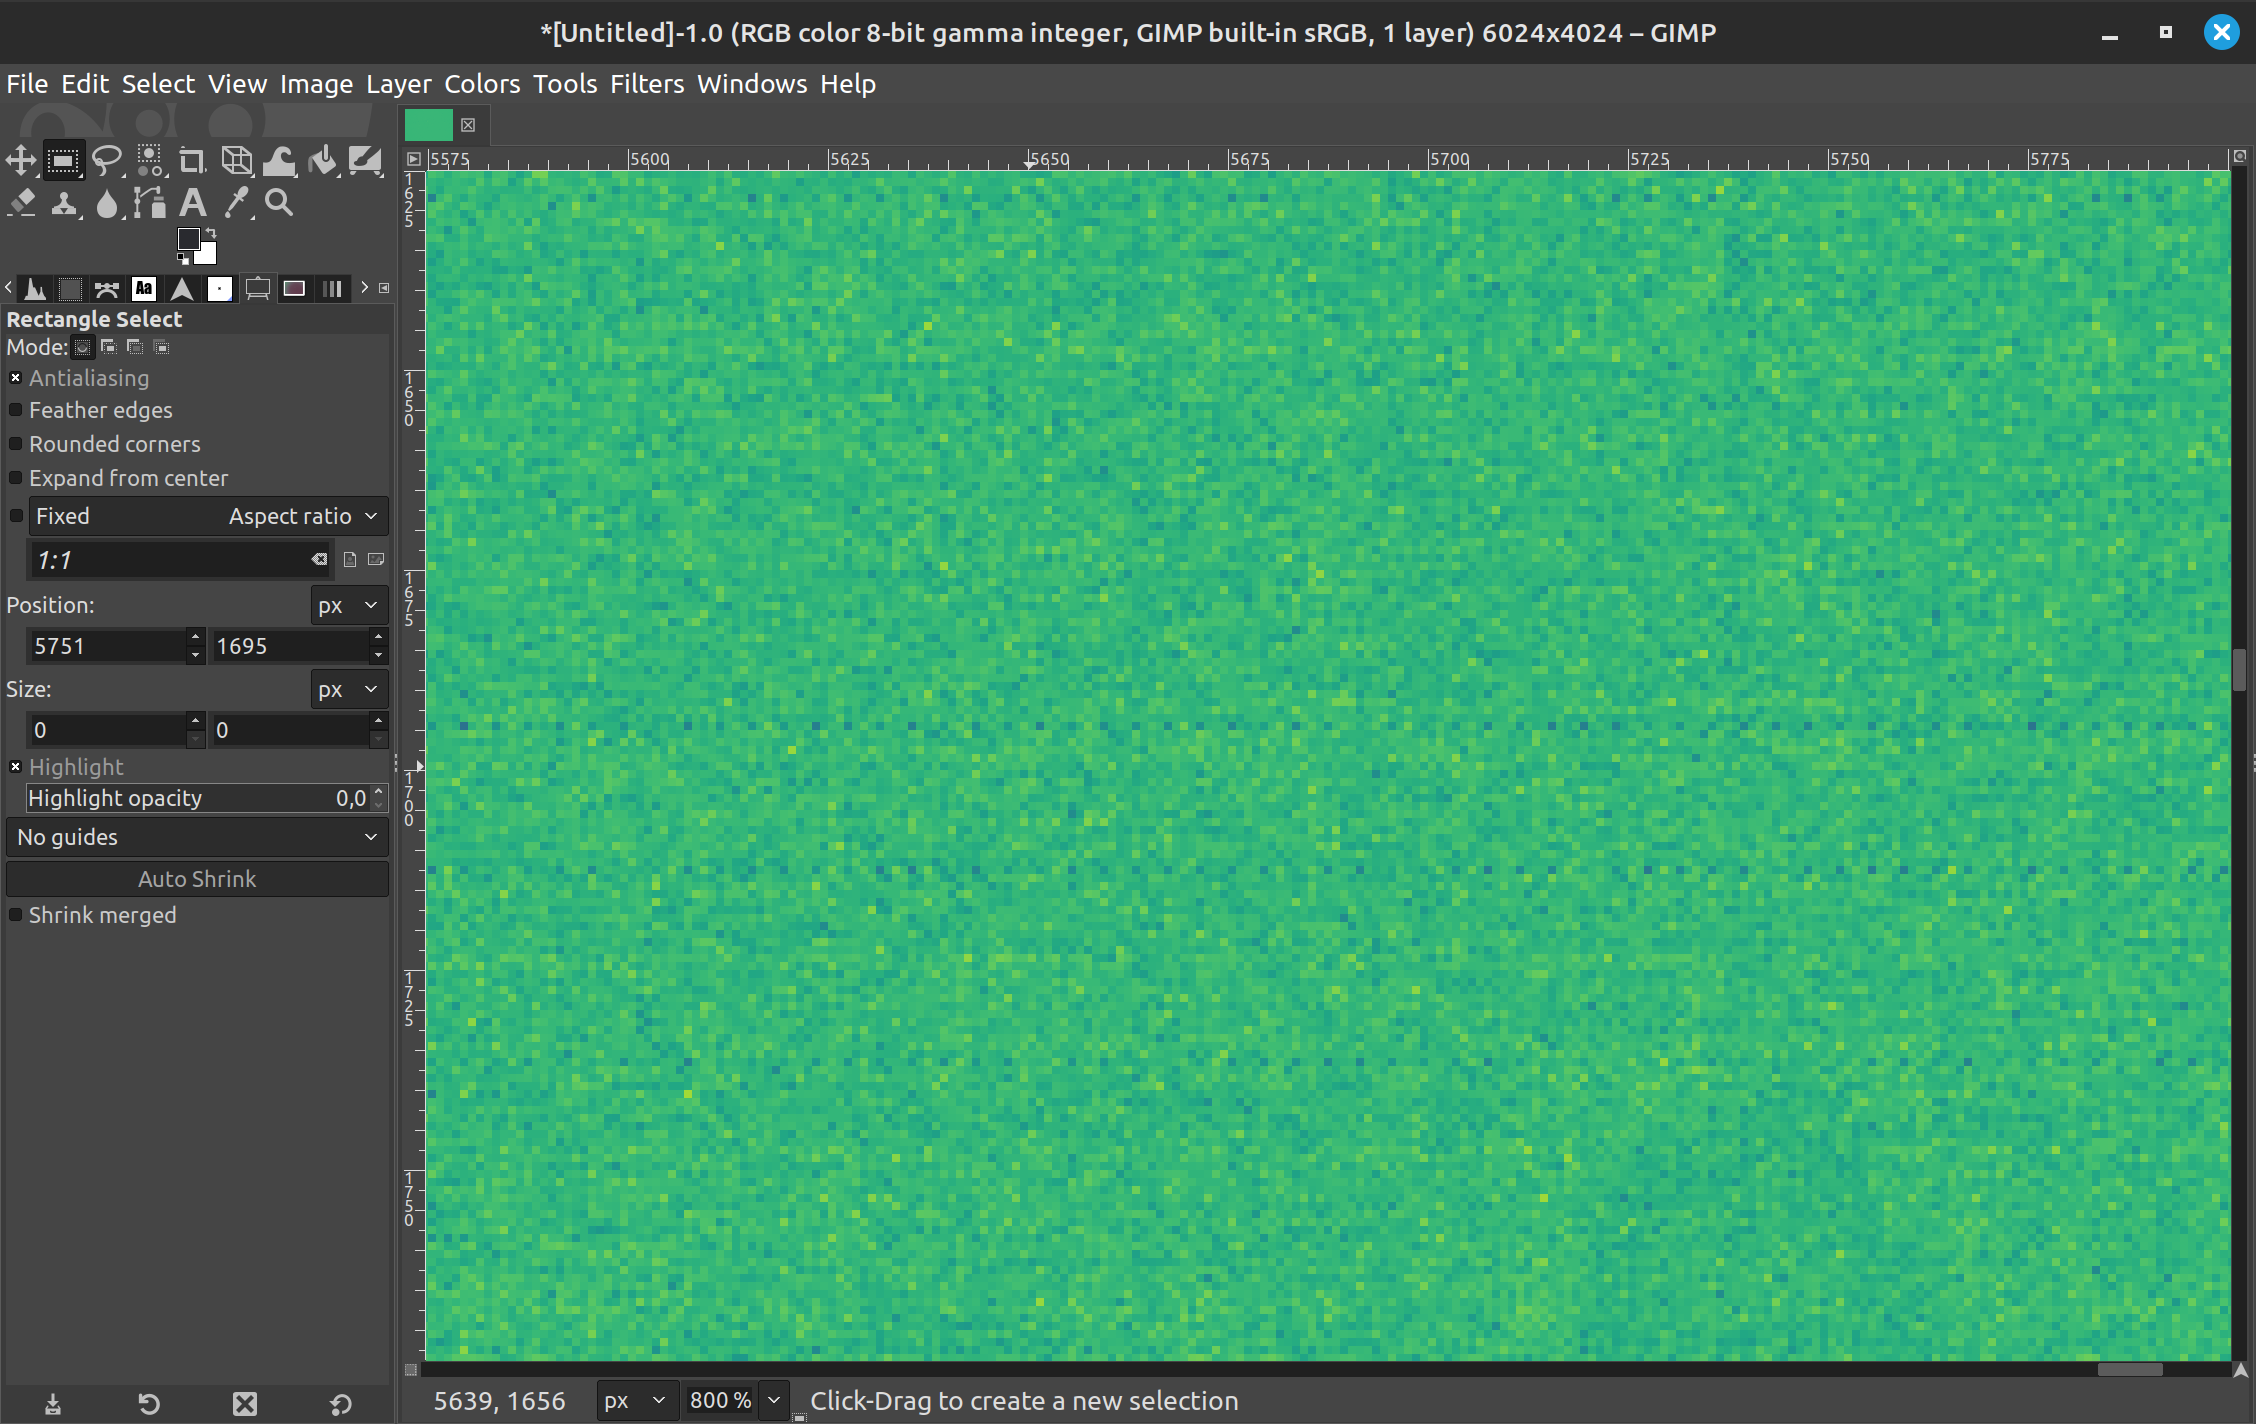Image resolution: width=2256 pixels, height=1424 pixels.
Task: Pick the Color Picker eyedropper tool
Action: pos(236,203)
